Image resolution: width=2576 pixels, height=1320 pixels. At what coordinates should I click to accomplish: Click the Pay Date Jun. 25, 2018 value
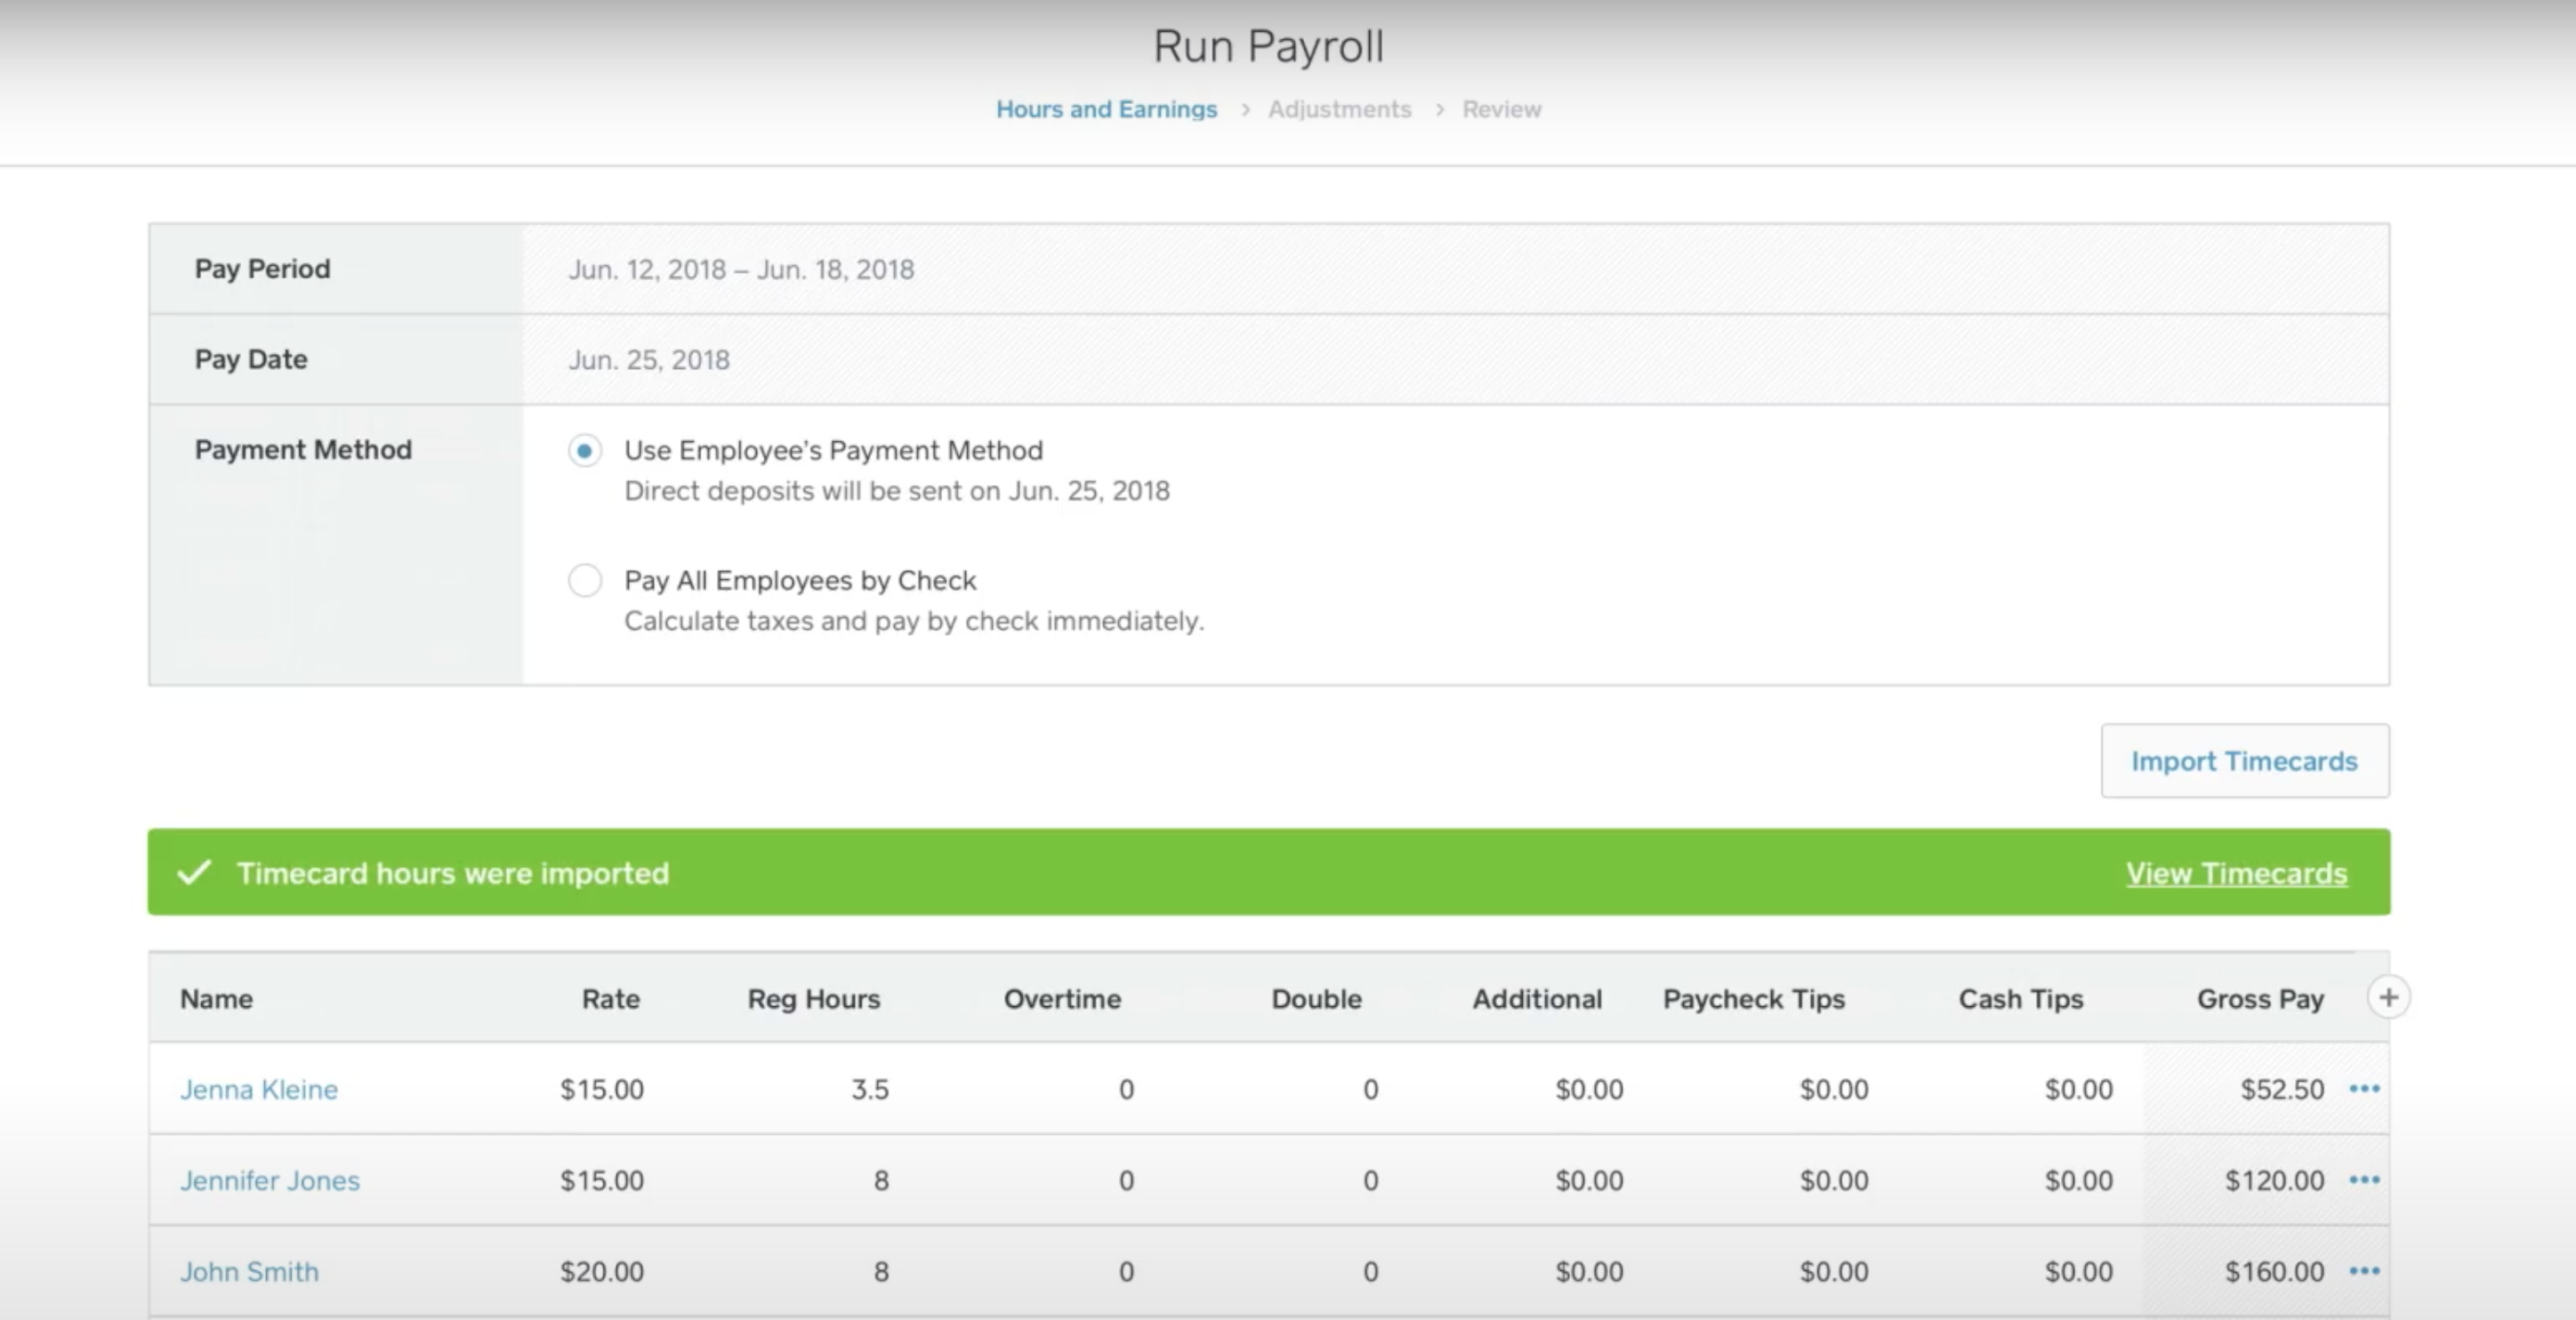click(649, 360)
